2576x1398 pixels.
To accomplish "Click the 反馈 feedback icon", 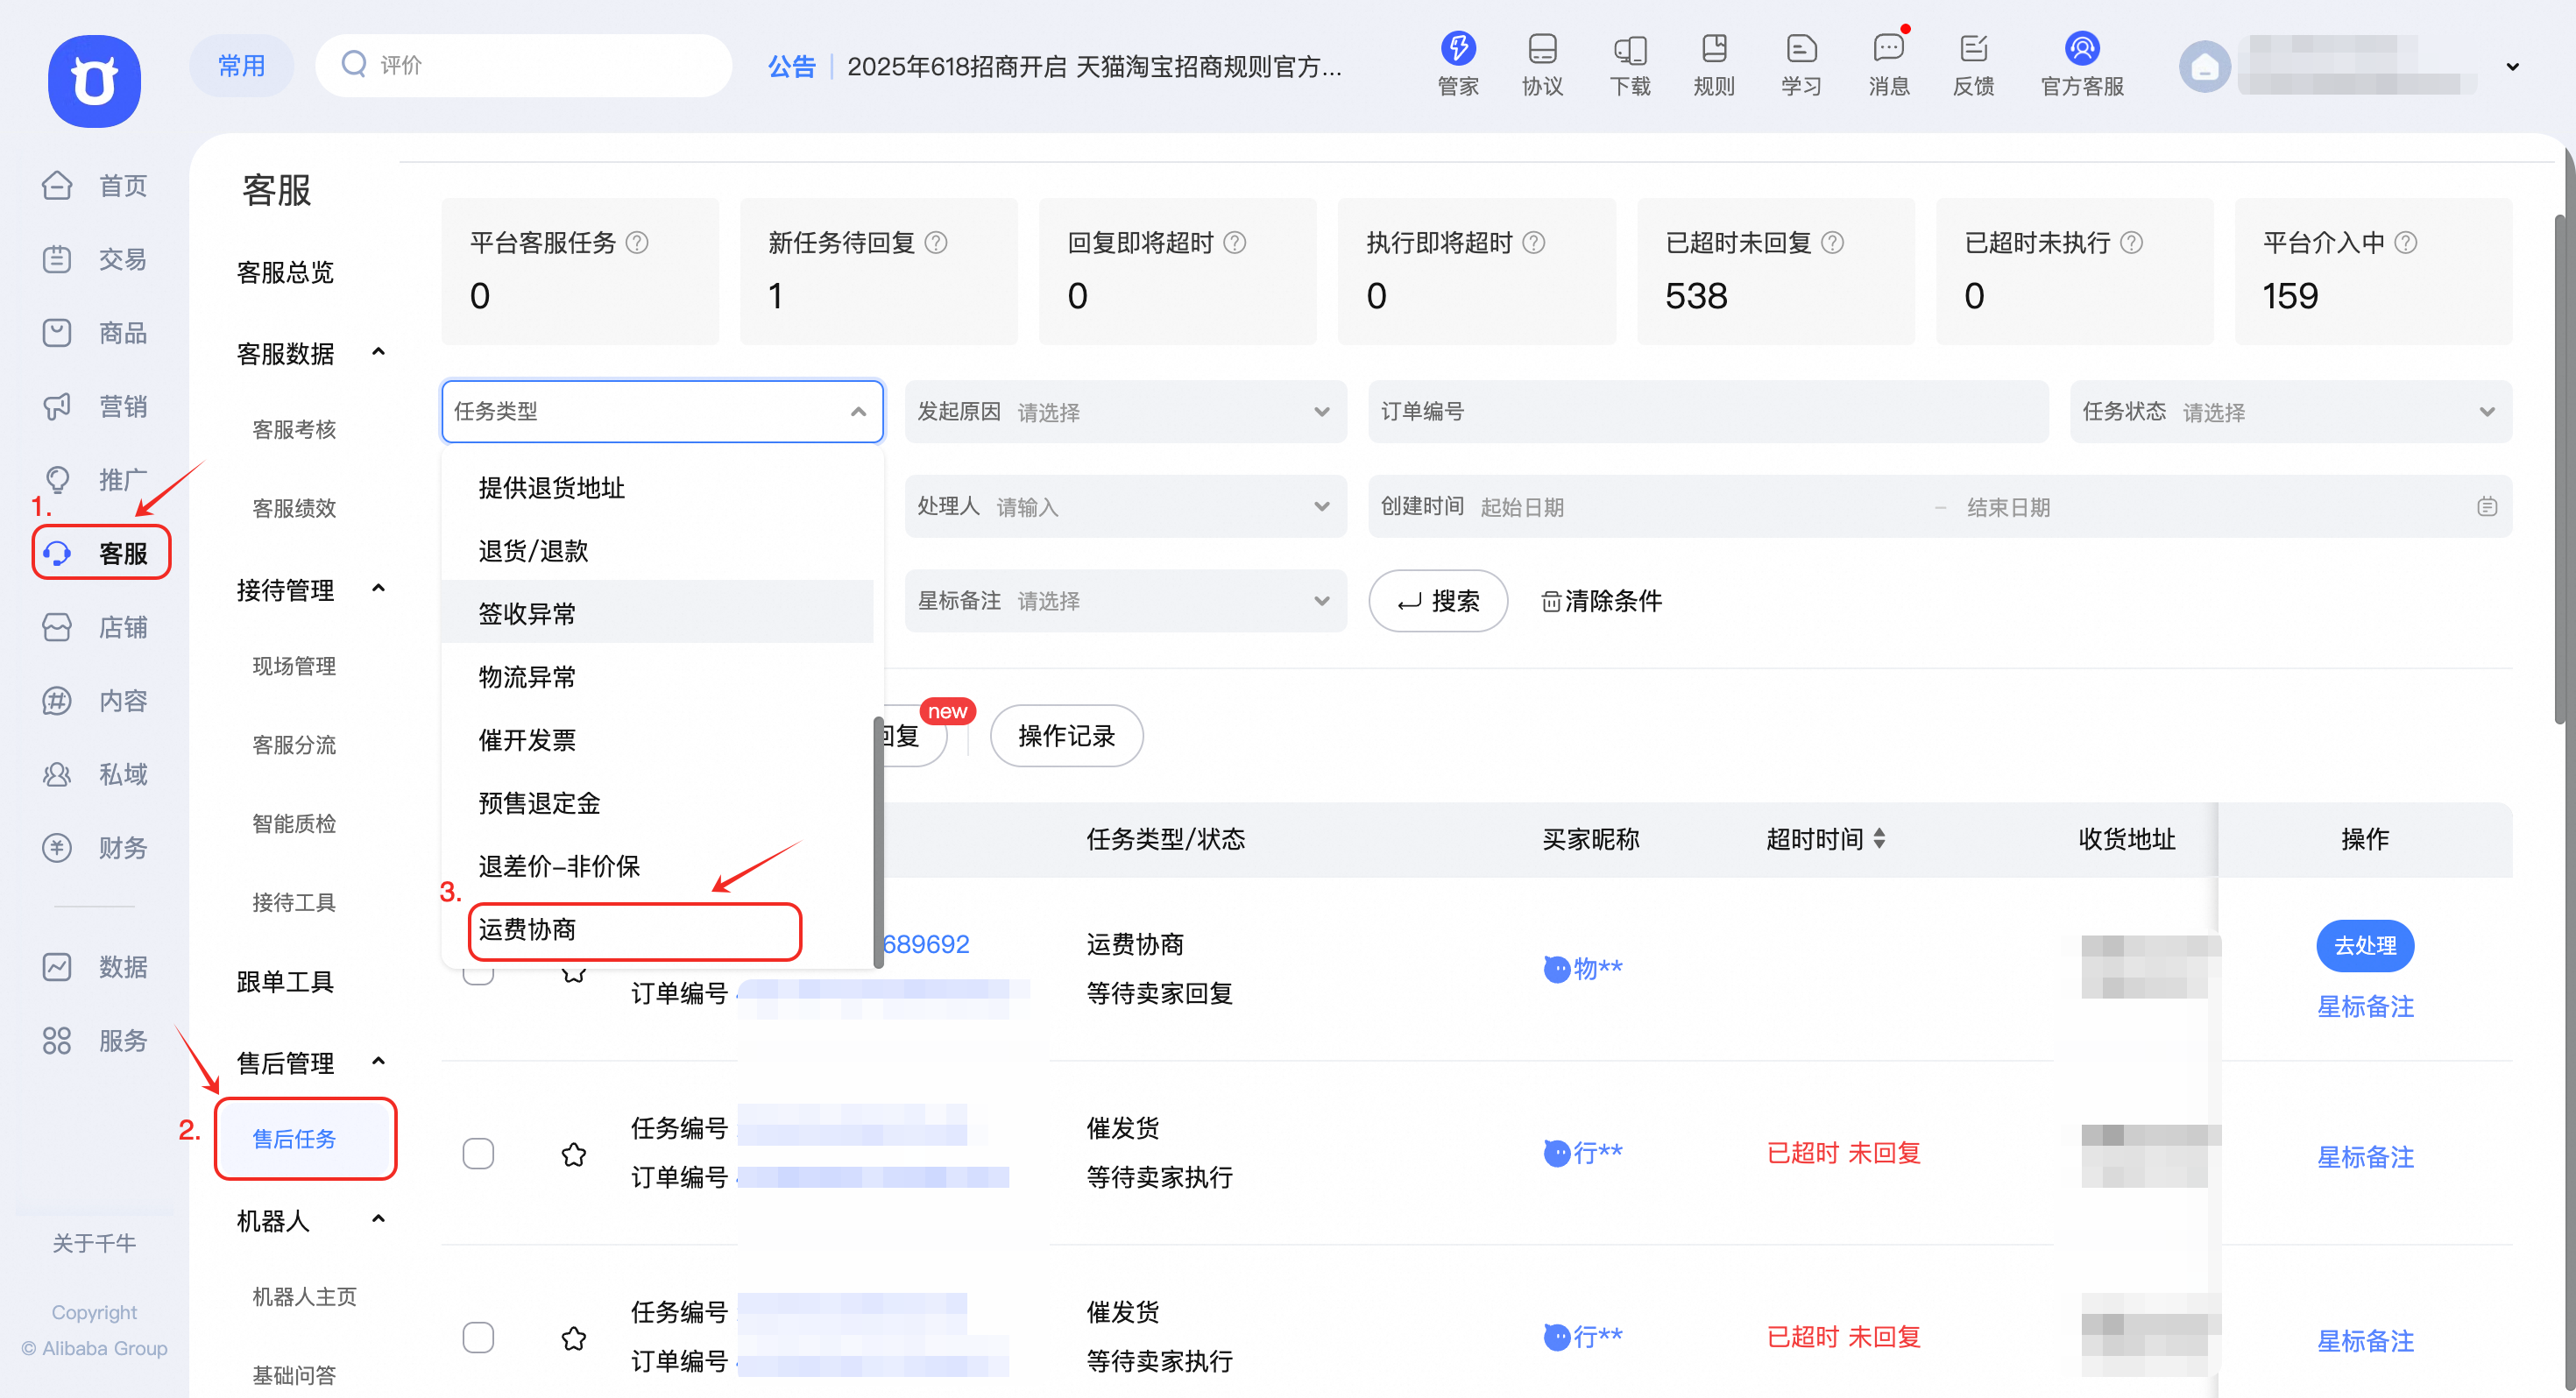I will (x=1973, y=48).
